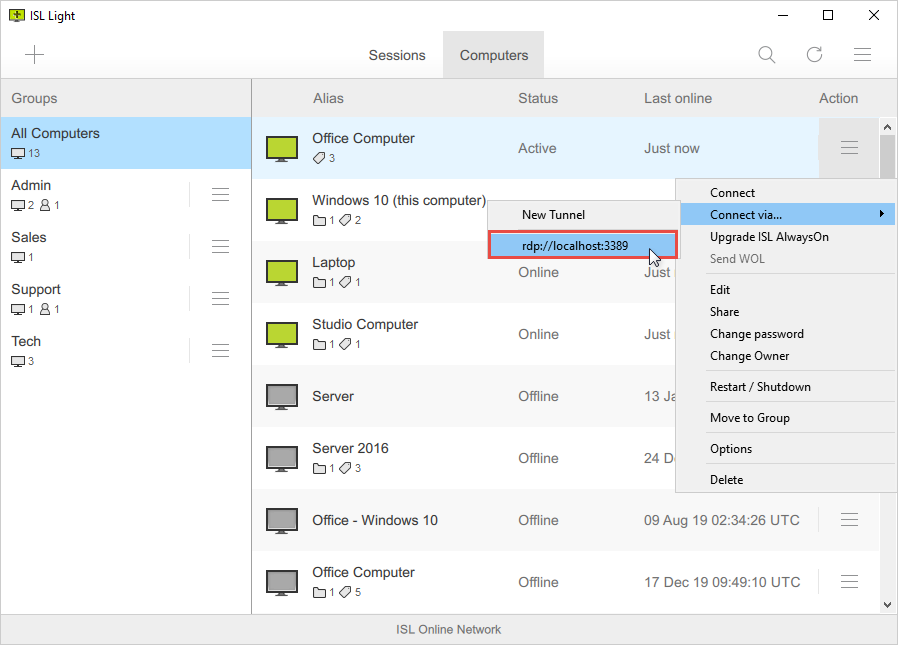Click Change password in the context menu
This screenshot has width=898, height=645.
[x=756, y=334]
